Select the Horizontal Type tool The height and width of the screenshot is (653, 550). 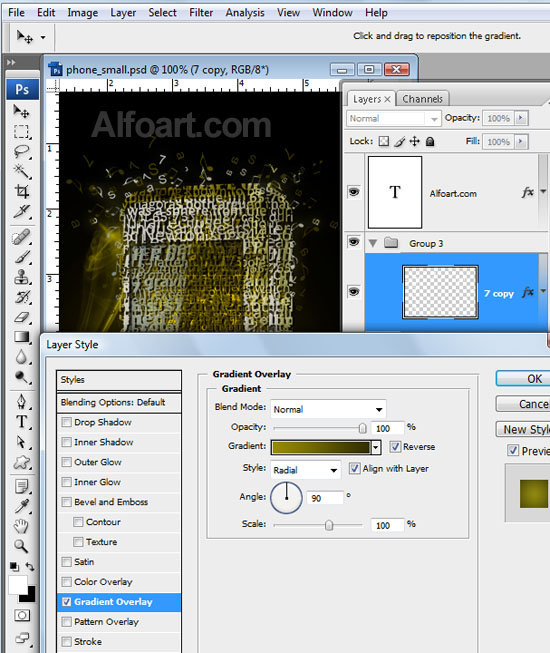tap(21, 422)
